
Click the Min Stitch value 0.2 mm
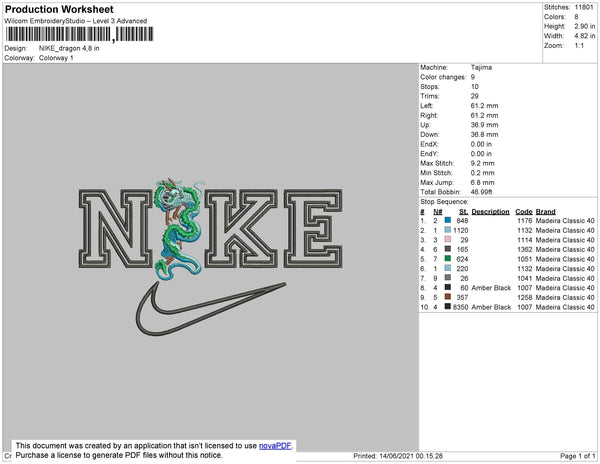[x=482, y=173]
